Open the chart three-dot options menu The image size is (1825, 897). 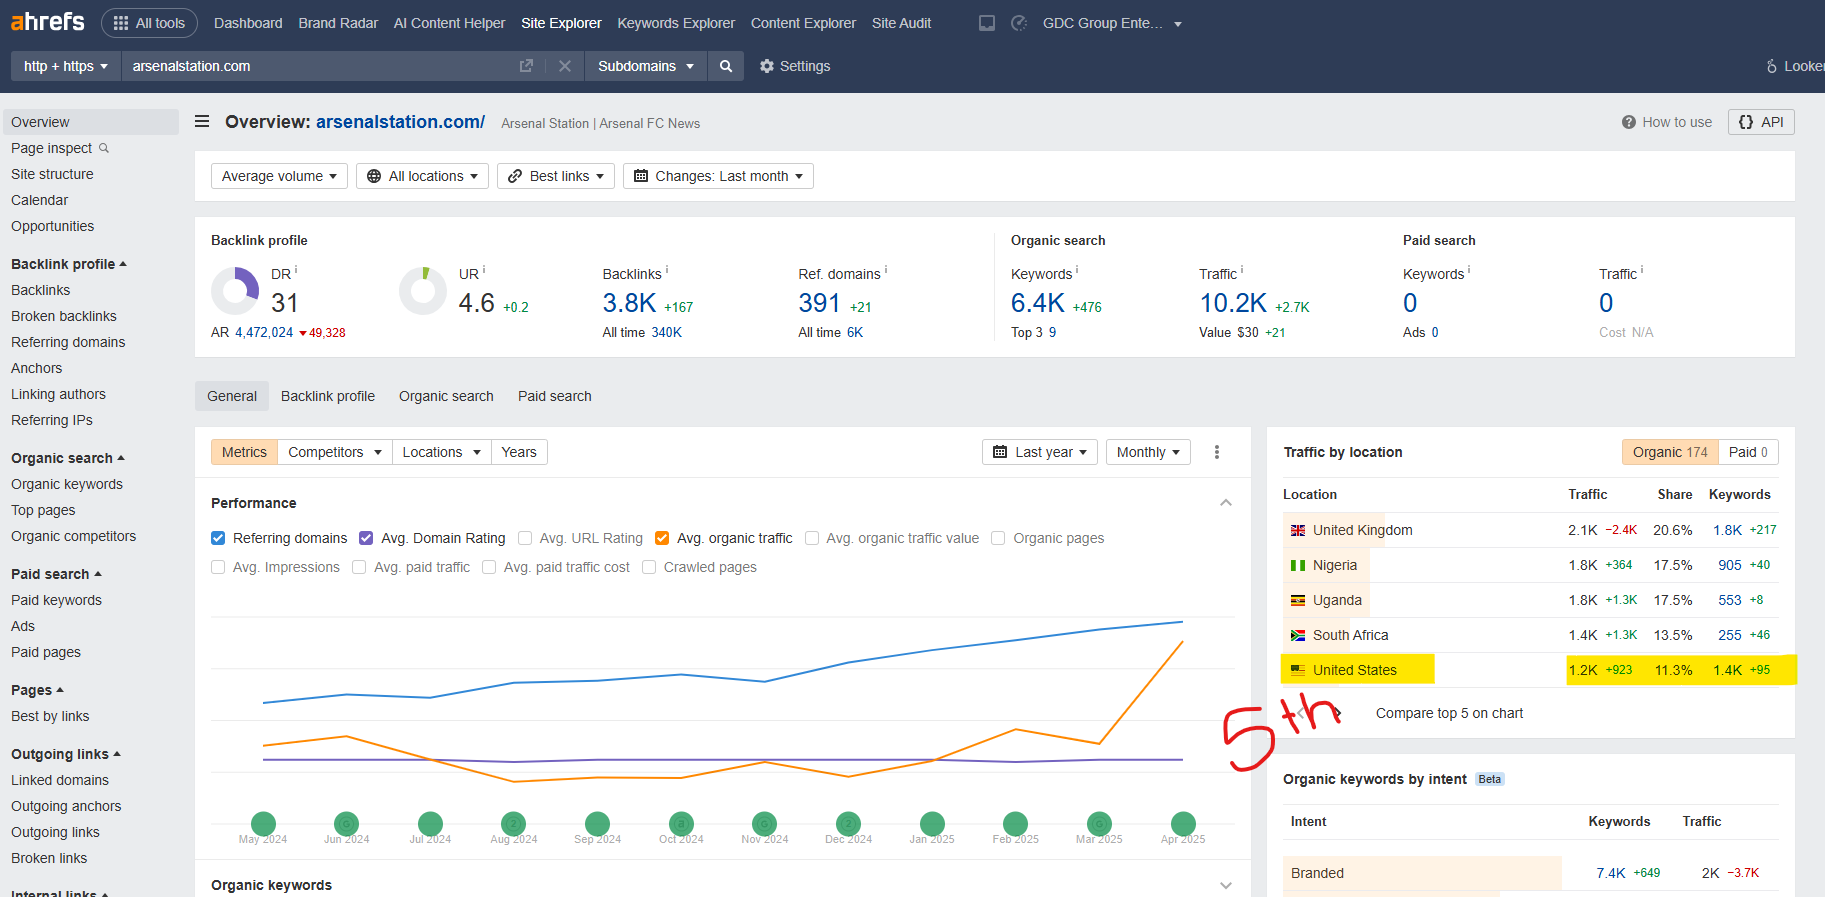pyautogui.click(x=1217, y=452)
